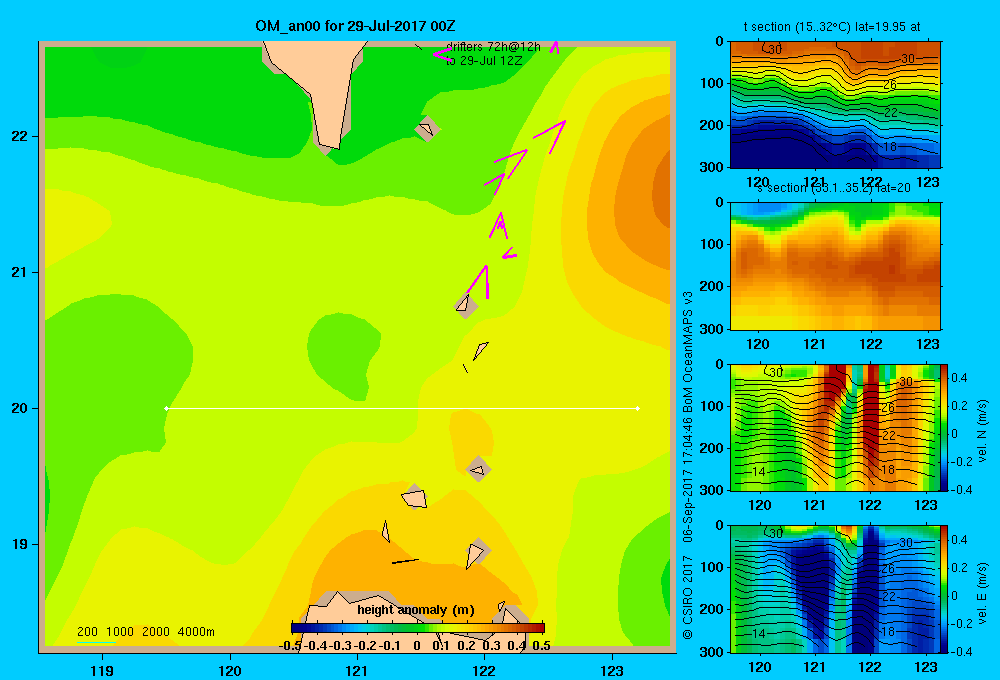Click the '-0.5' tick on height anomaly scale
Viewport: 1000px width, 680px height.
click(x=290, y=646)
